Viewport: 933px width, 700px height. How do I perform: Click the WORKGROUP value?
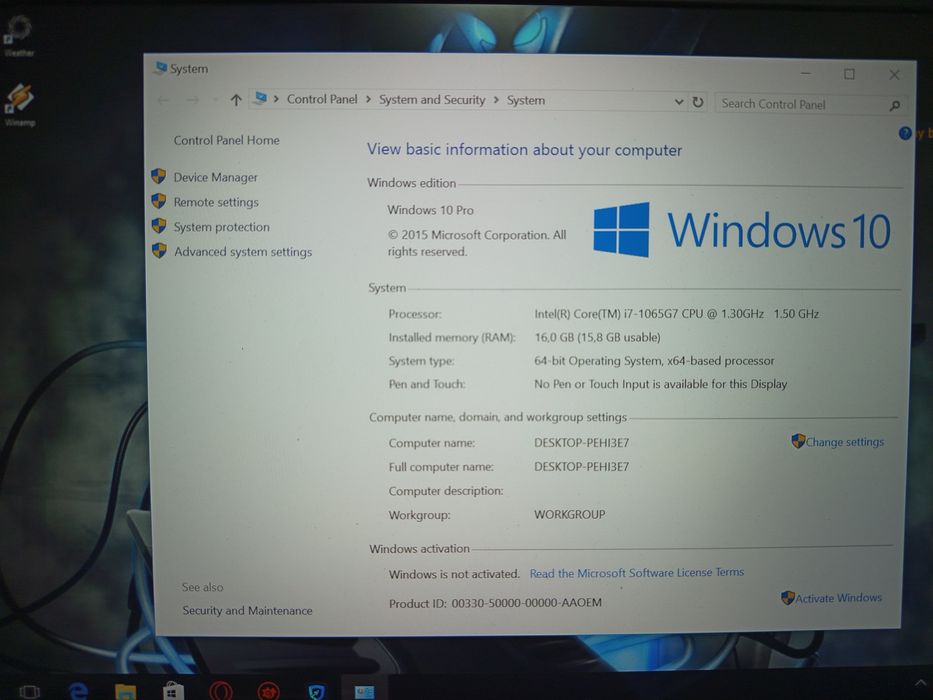(x=569, y=514)
